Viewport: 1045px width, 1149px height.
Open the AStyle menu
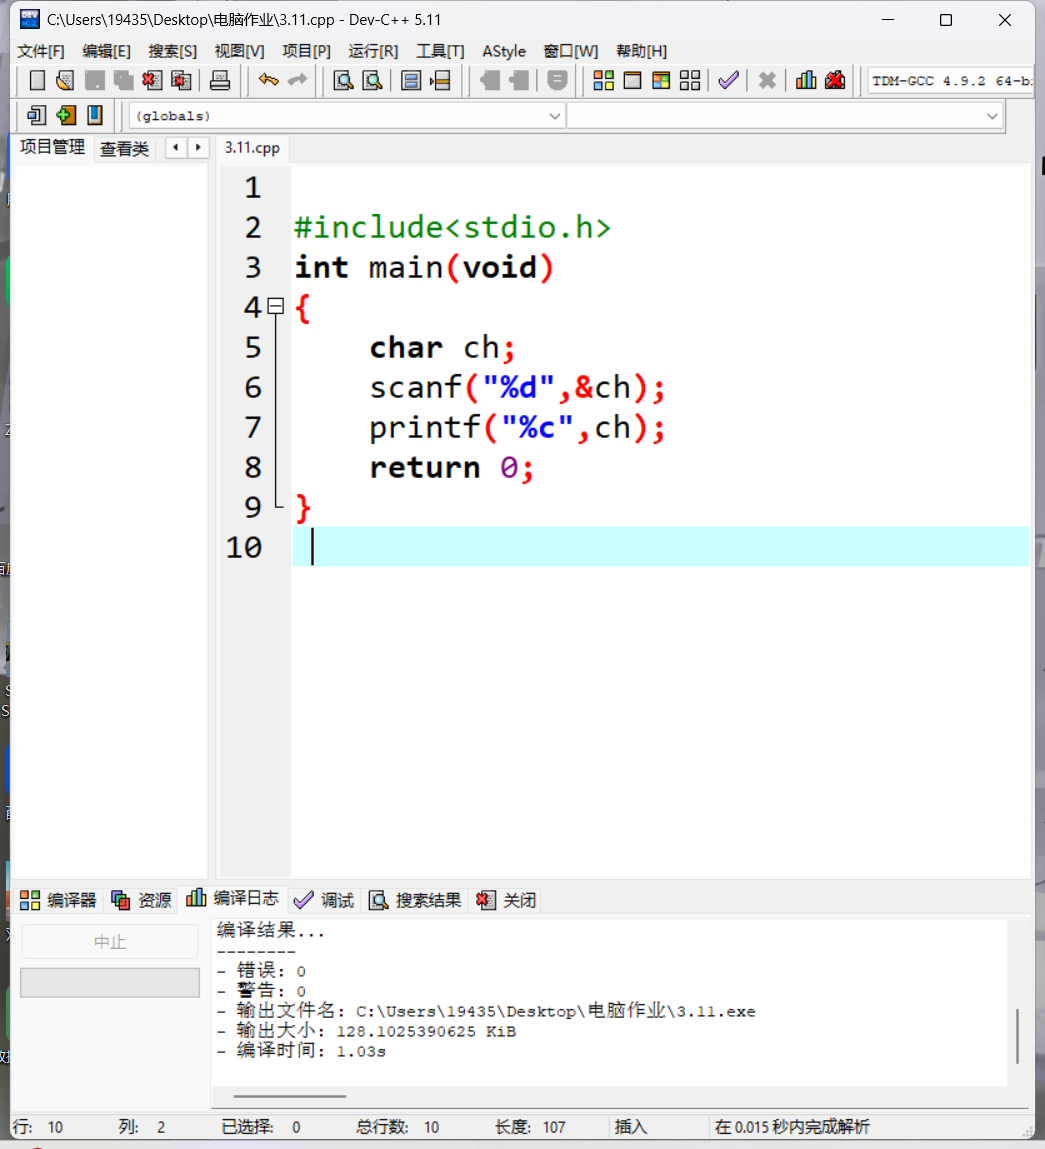click(x=504, y=51)
